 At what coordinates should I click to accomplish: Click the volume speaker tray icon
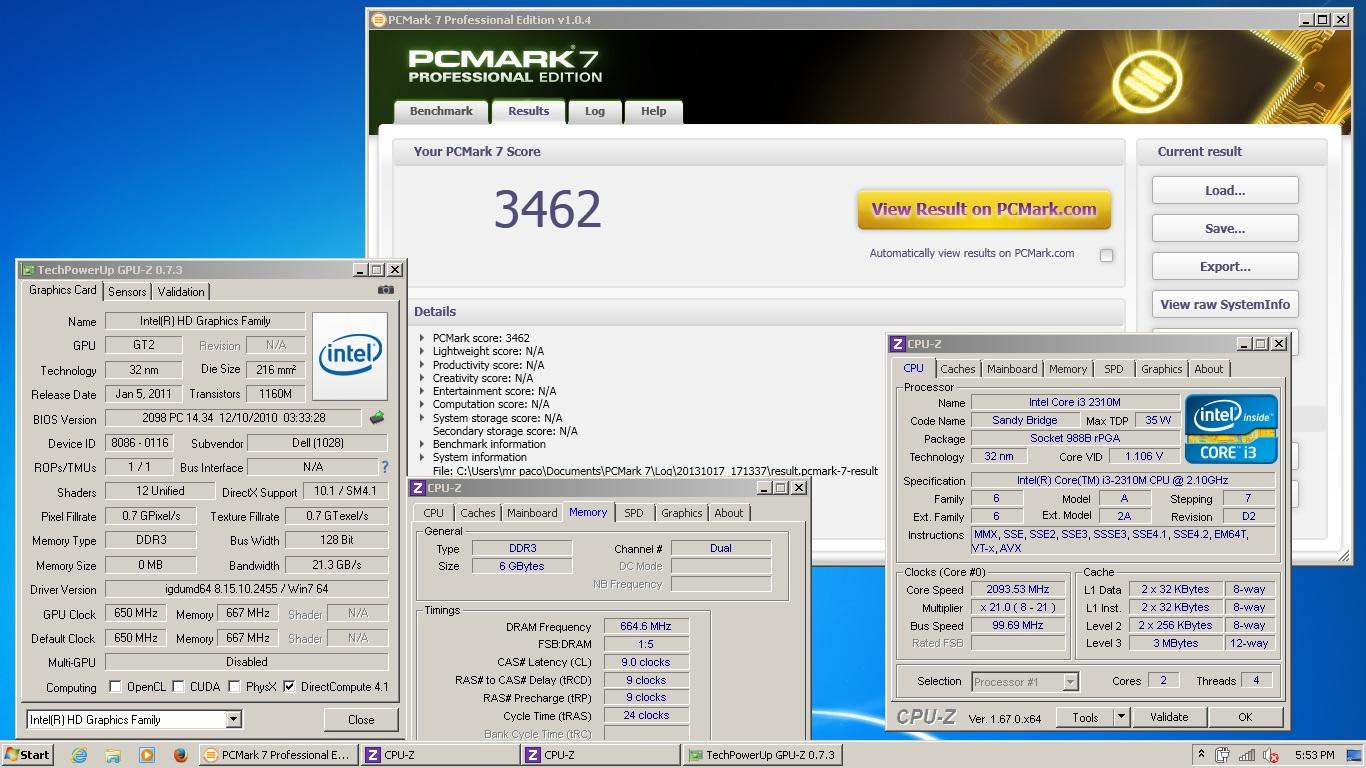(1272, 755)
